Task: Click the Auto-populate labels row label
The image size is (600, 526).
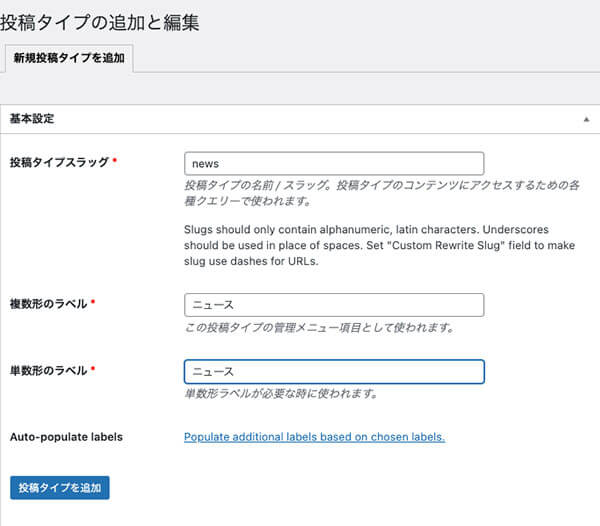Action: (x=66, y=437)
